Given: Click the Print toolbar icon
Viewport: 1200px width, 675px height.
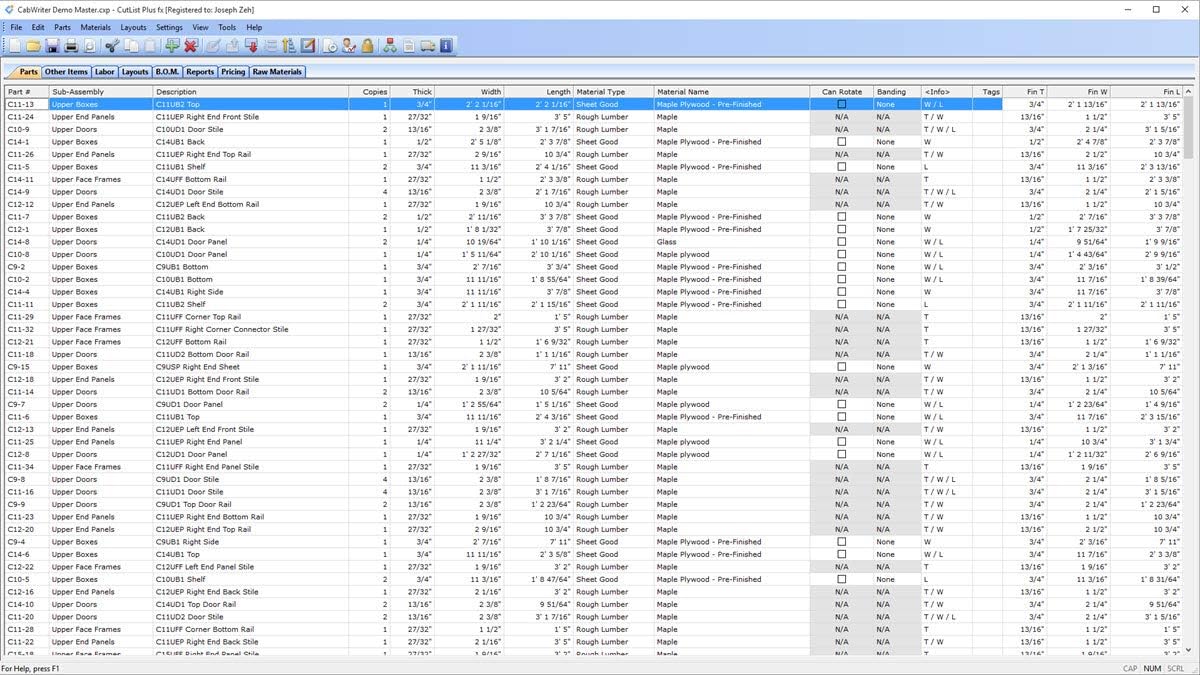Looking at the screenshot, I should 71,46.
